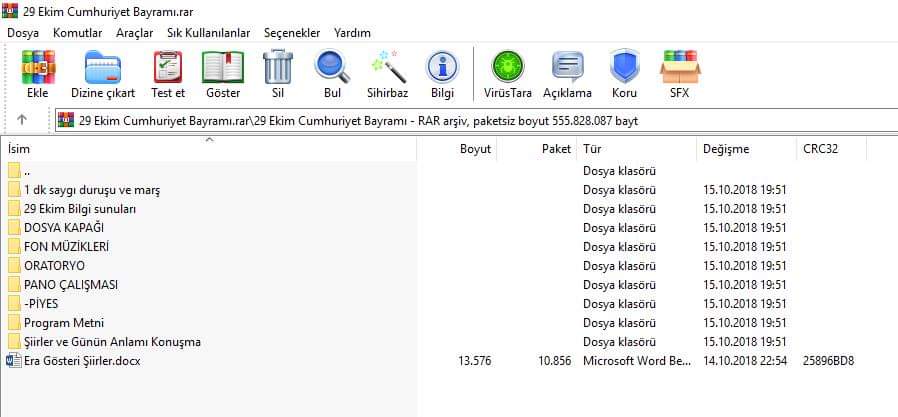This screenshot has height=417, width=898.
Task: Open the Bul search tool
Action: click(332, 74)
